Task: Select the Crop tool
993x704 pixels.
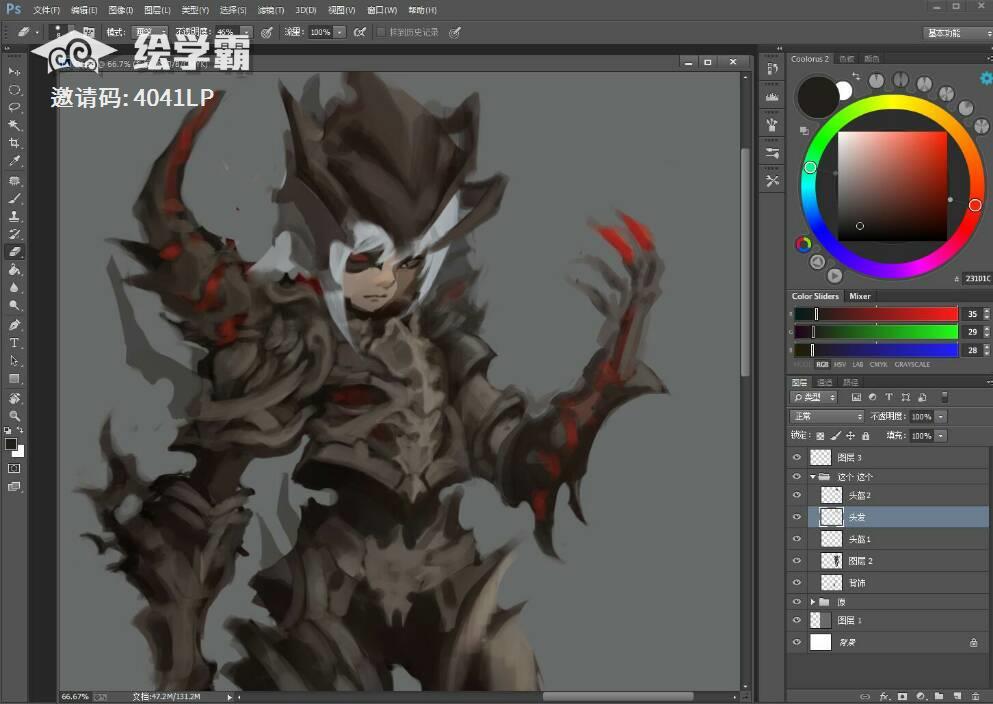Action: [x=14, y=143]
